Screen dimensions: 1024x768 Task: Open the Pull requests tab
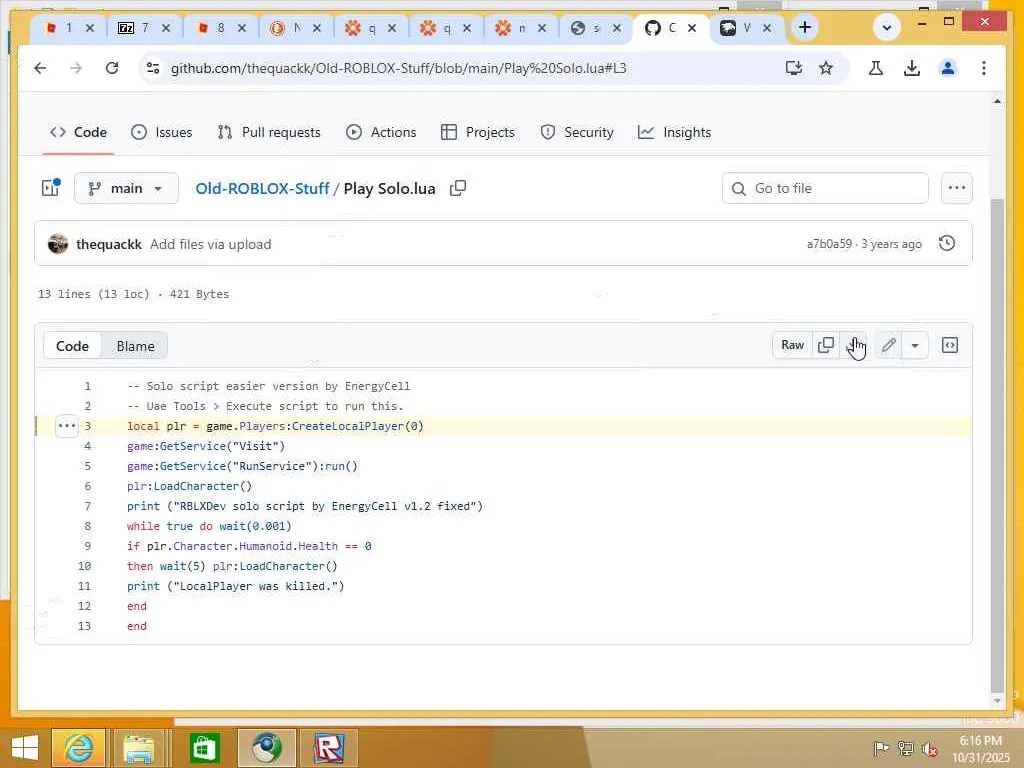click(269, 133)
